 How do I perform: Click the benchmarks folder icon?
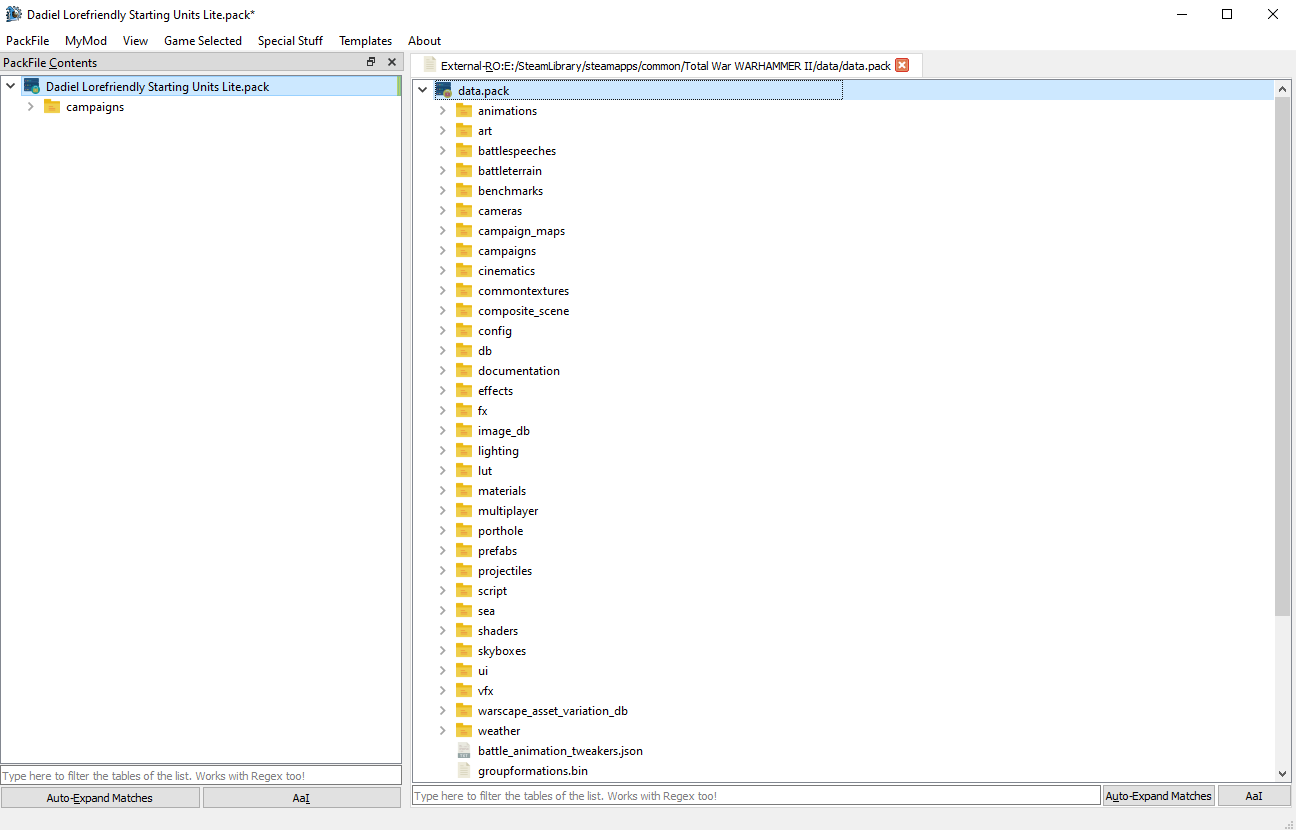(464, 191)
